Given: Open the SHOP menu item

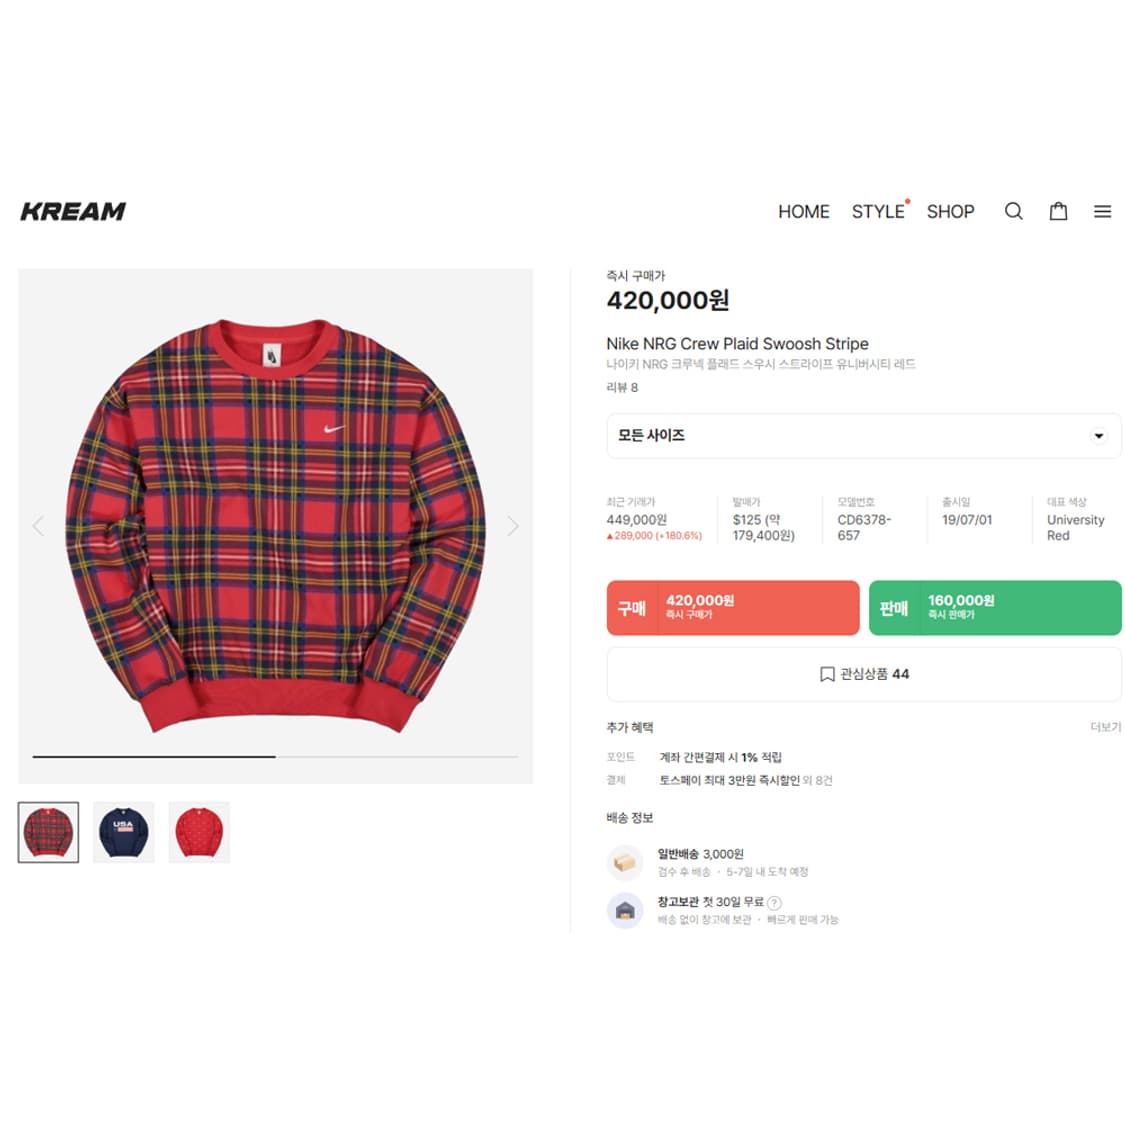Looking at the screenshot, I should coord(951,212).
